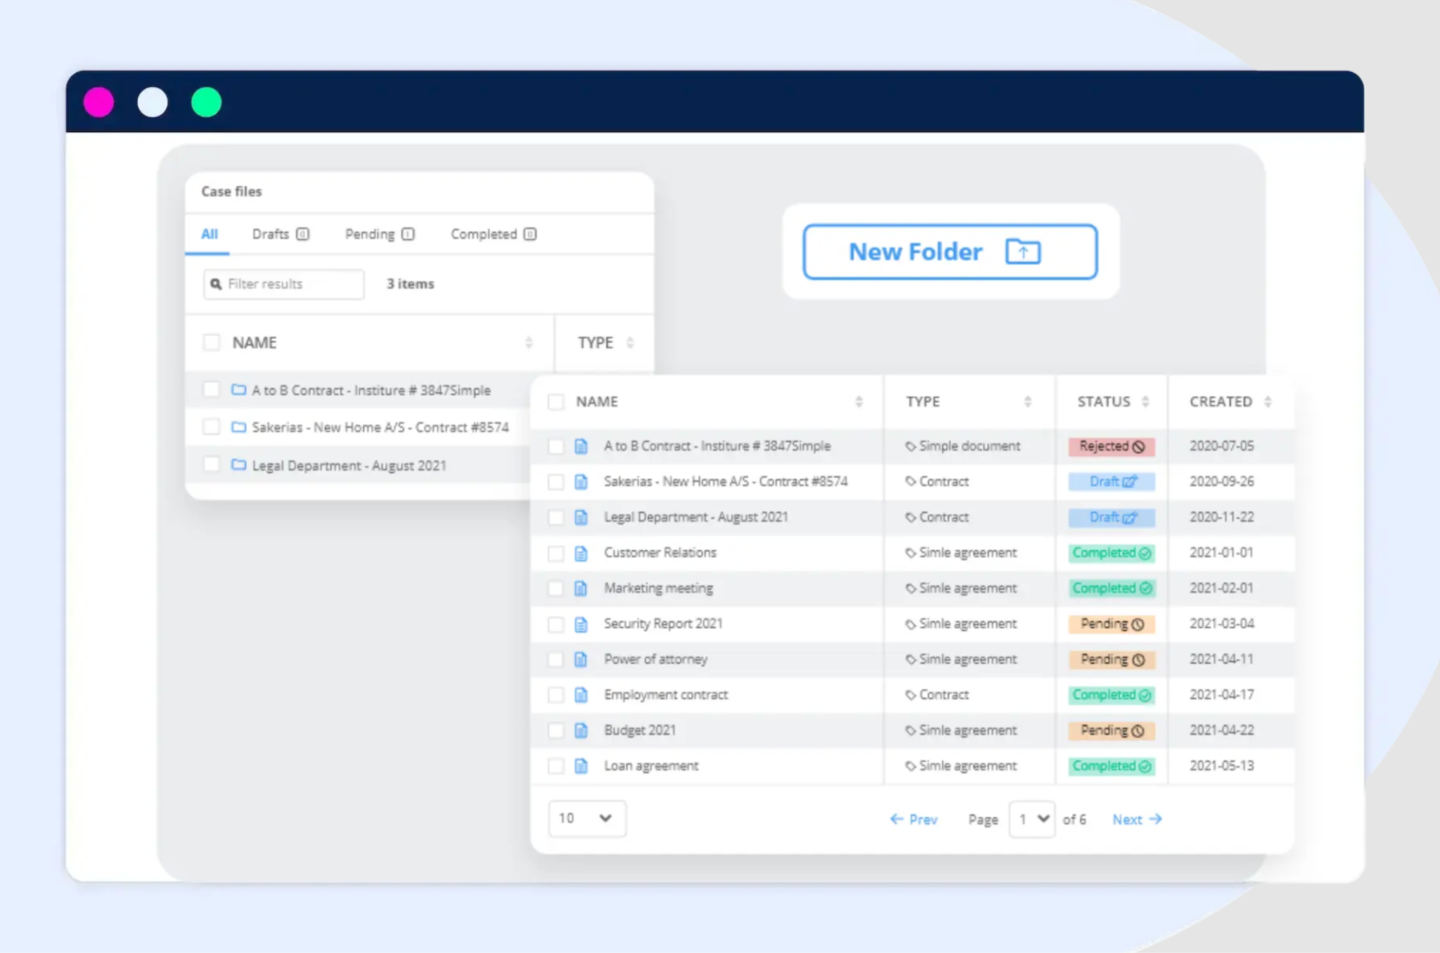Sort documents table by TYPE arrows
The image size is (1440, 953).
coord(1028,402)
